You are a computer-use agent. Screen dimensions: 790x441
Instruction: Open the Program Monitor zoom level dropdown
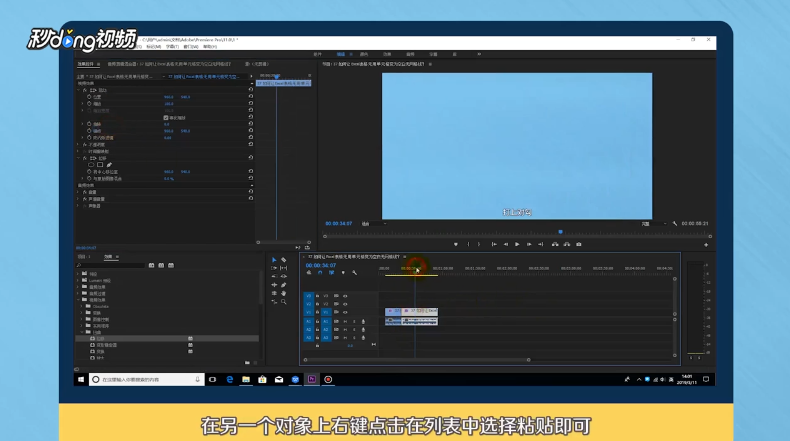pyautogui.click(x=374, y=223)
